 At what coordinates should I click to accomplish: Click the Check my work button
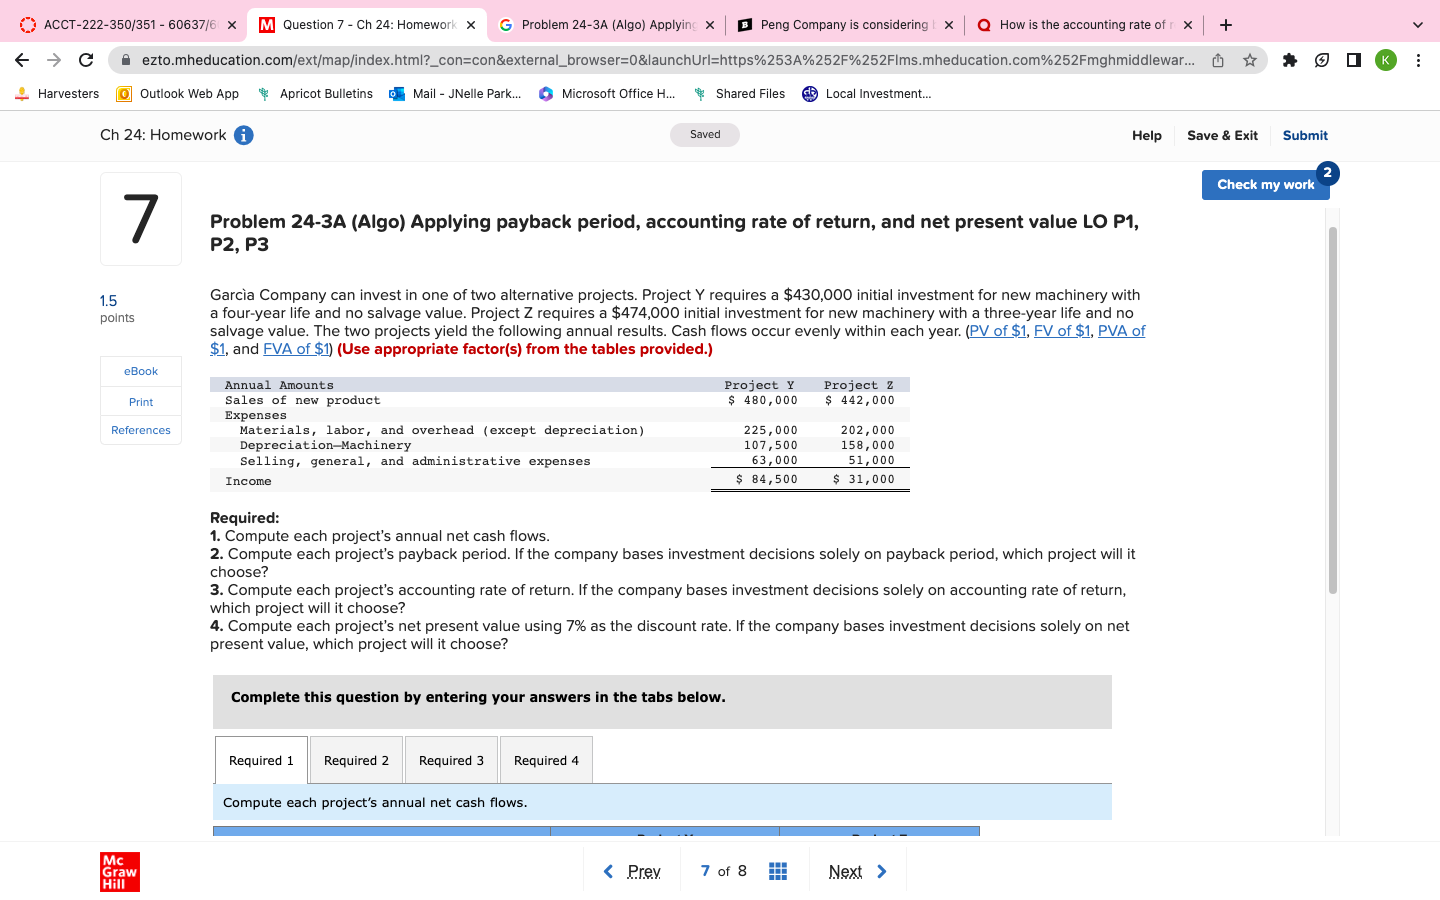1265,184
